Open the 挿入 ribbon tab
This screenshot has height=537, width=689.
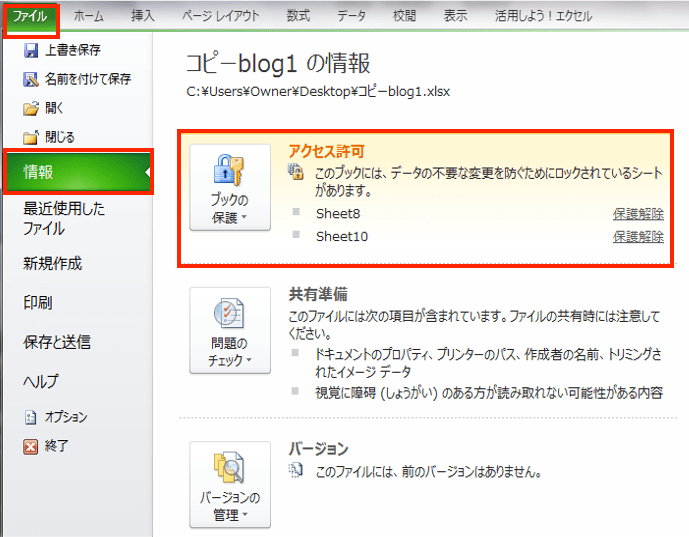click(x=143, y=17)
